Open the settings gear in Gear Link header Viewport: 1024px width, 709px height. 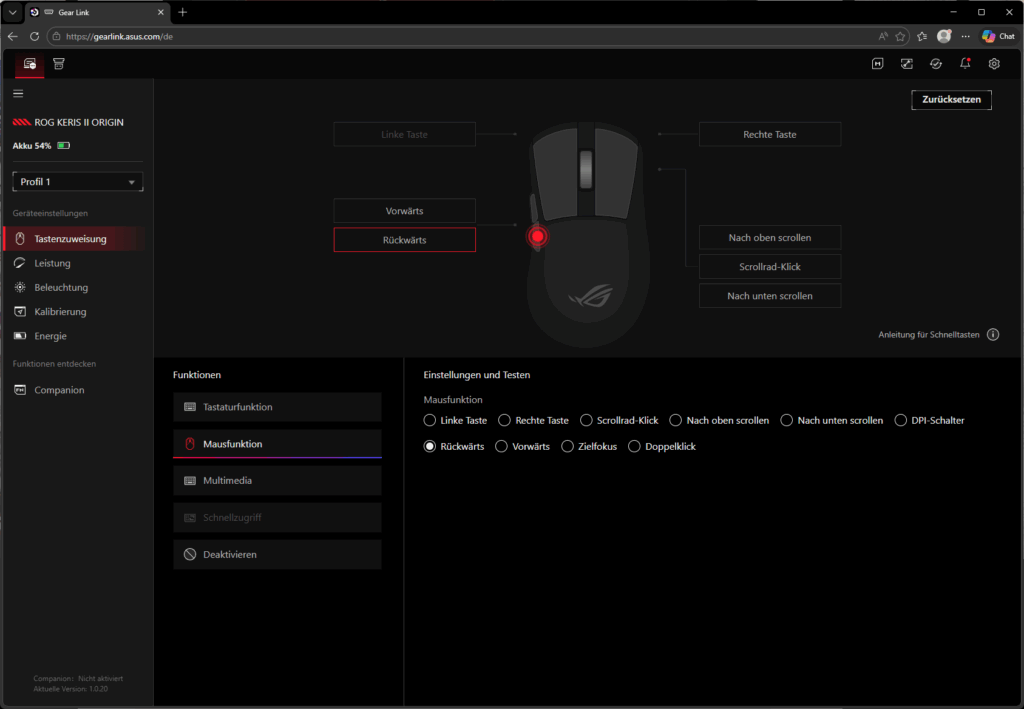[994, 64]
